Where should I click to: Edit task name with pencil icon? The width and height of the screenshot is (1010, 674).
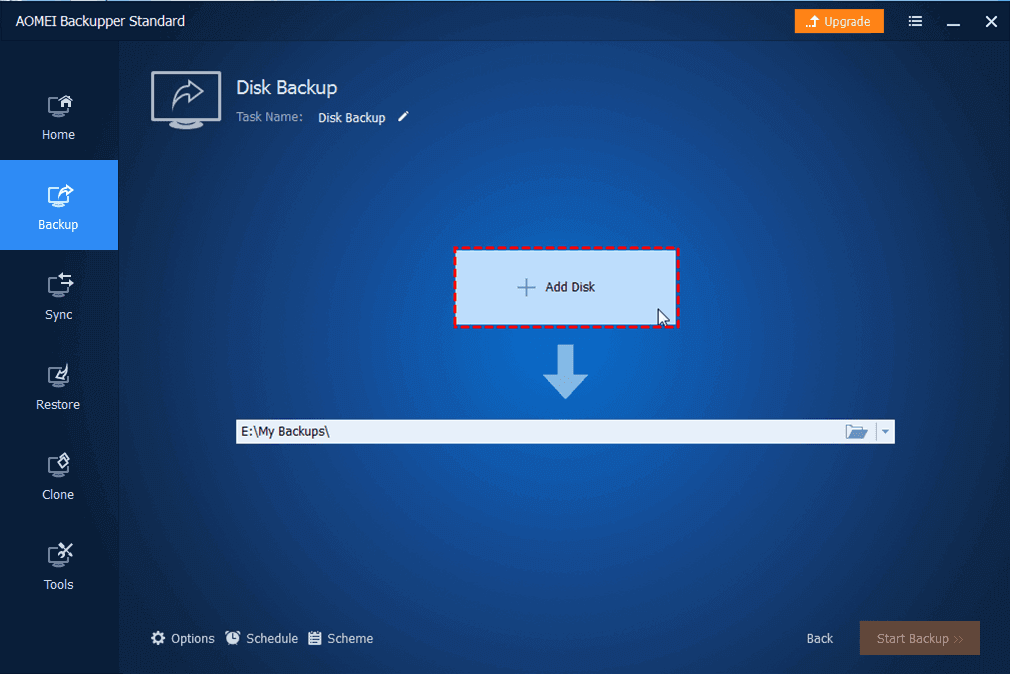click(403, 117)
